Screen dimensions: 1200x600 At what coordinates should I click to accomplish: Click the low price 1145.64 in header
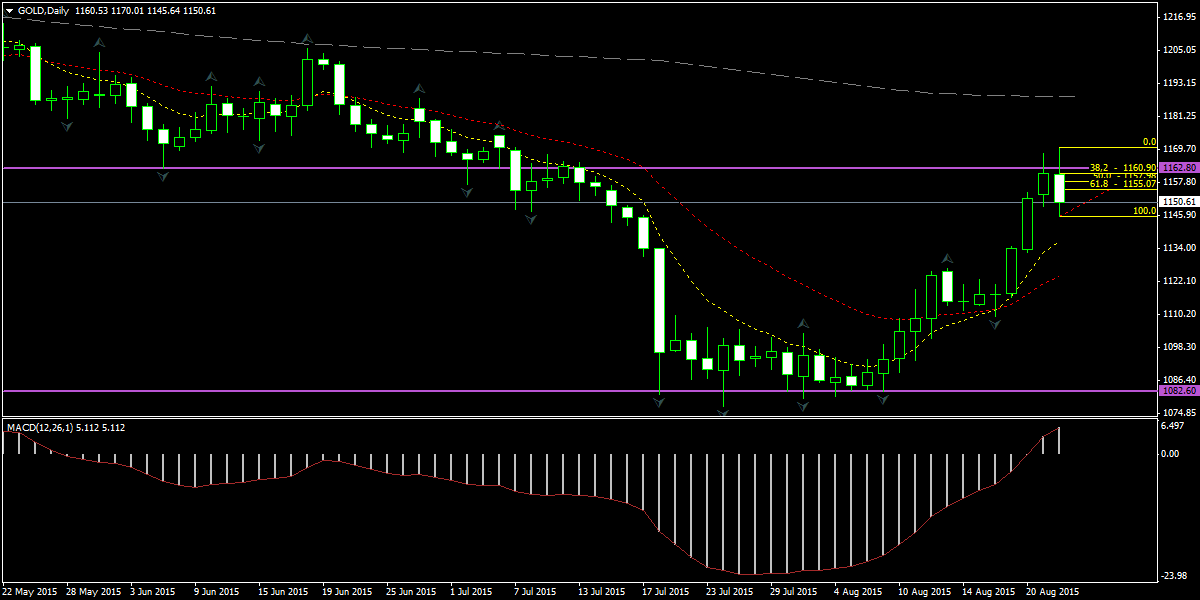[164, 10]
